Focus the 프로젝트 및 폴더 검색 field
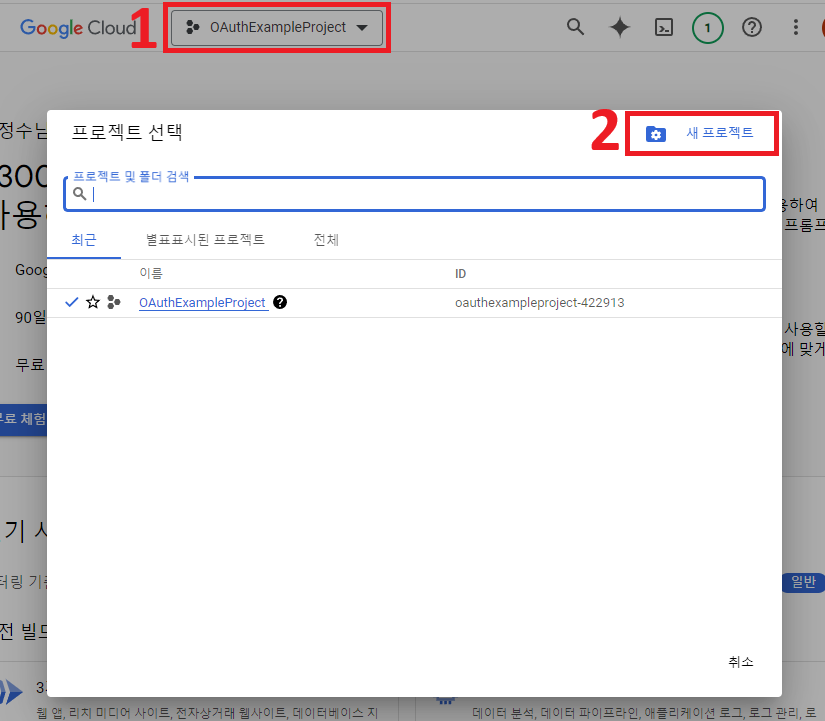The image size is (825, 721). (414, 194)
